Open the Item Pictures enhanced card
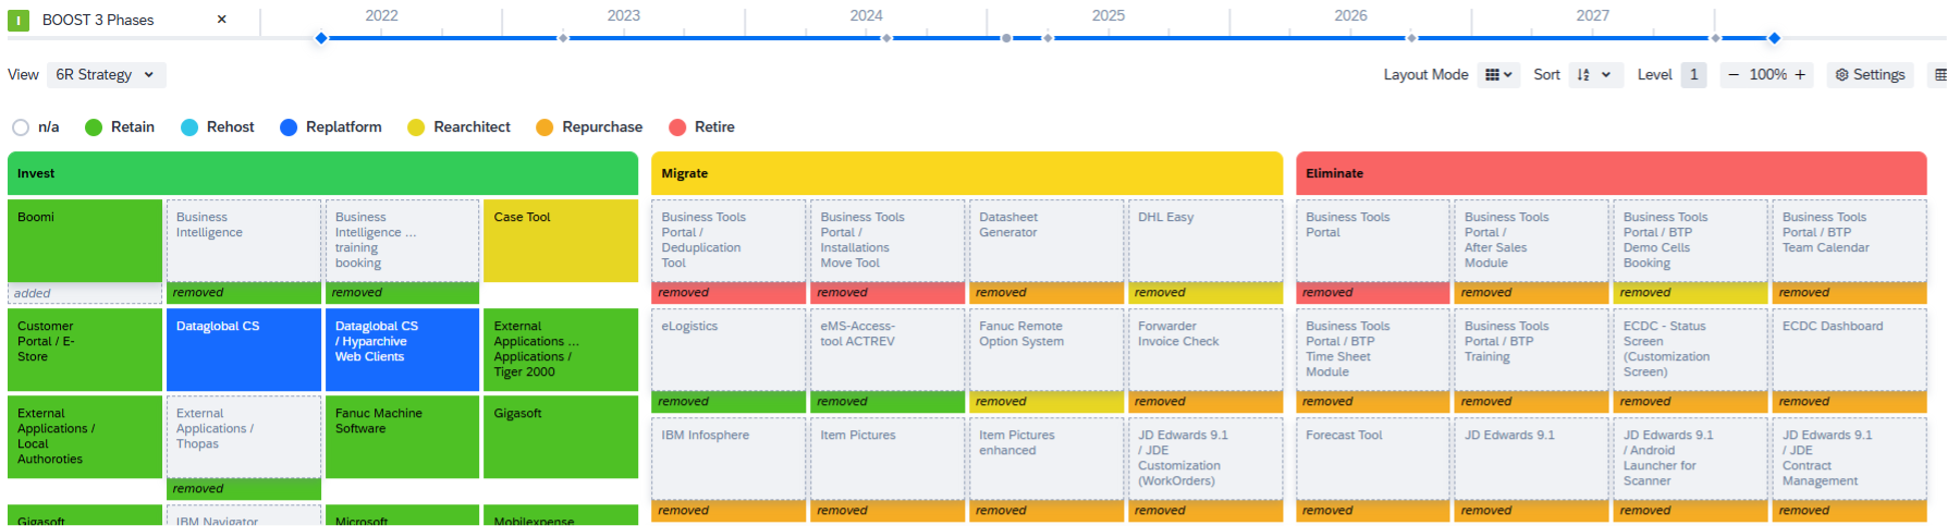This screenshot has width=1948, height=526. click(x=1046, y=459)
